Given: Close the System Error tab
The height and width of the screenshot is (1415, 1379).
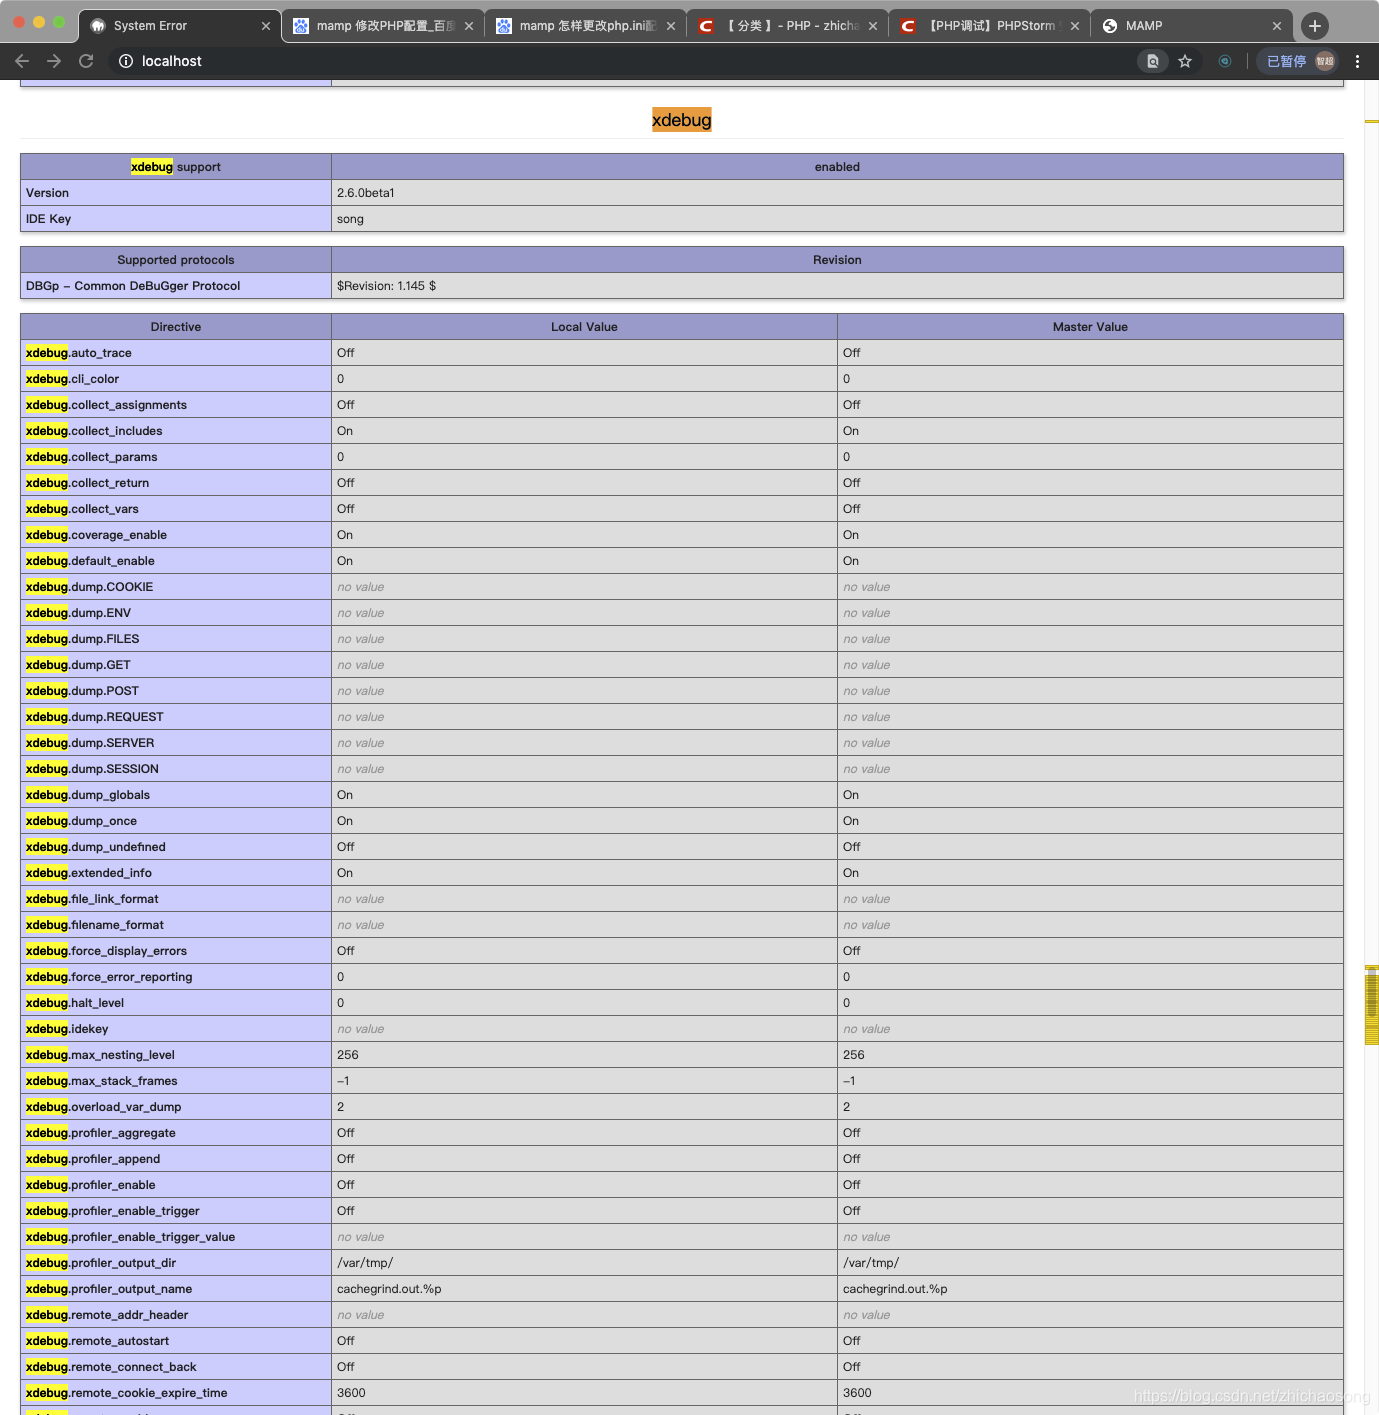Looking at the screenshot, I should point(266,26).
